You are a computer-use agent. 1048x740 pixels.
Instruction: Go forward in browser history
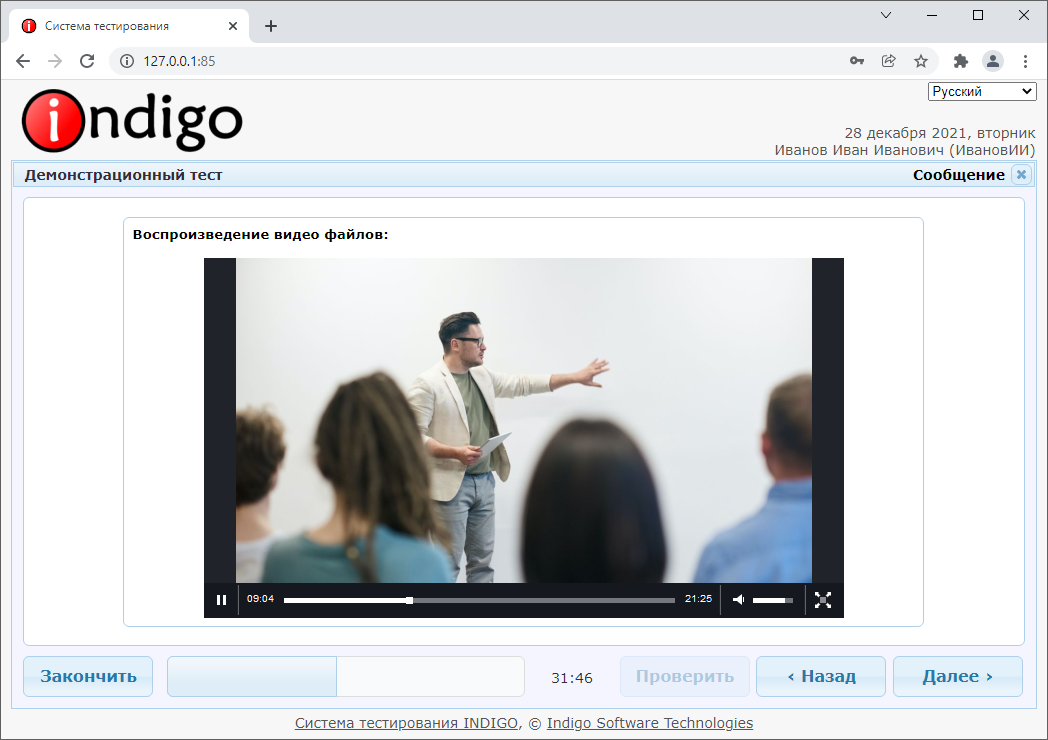click(55, 61)
